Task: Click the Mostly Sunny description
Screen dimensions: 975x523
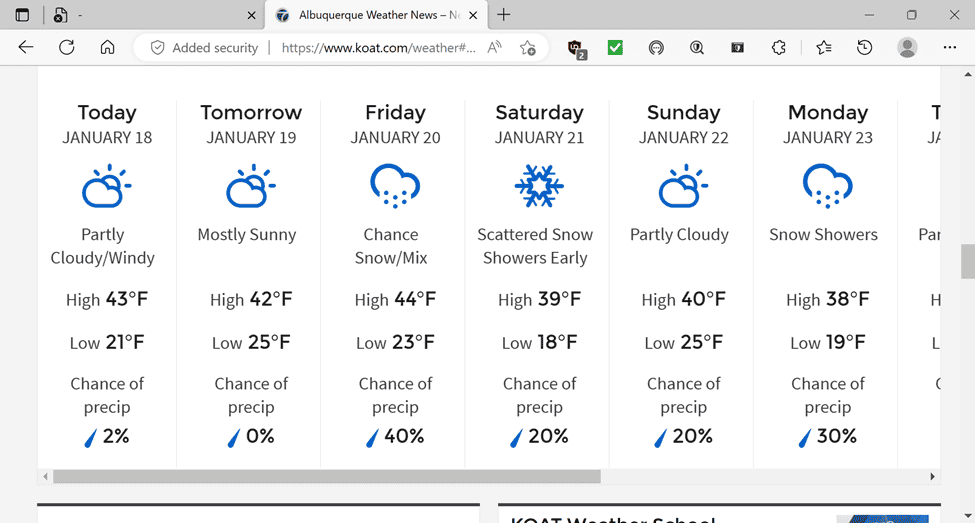Action: point(247,234)
